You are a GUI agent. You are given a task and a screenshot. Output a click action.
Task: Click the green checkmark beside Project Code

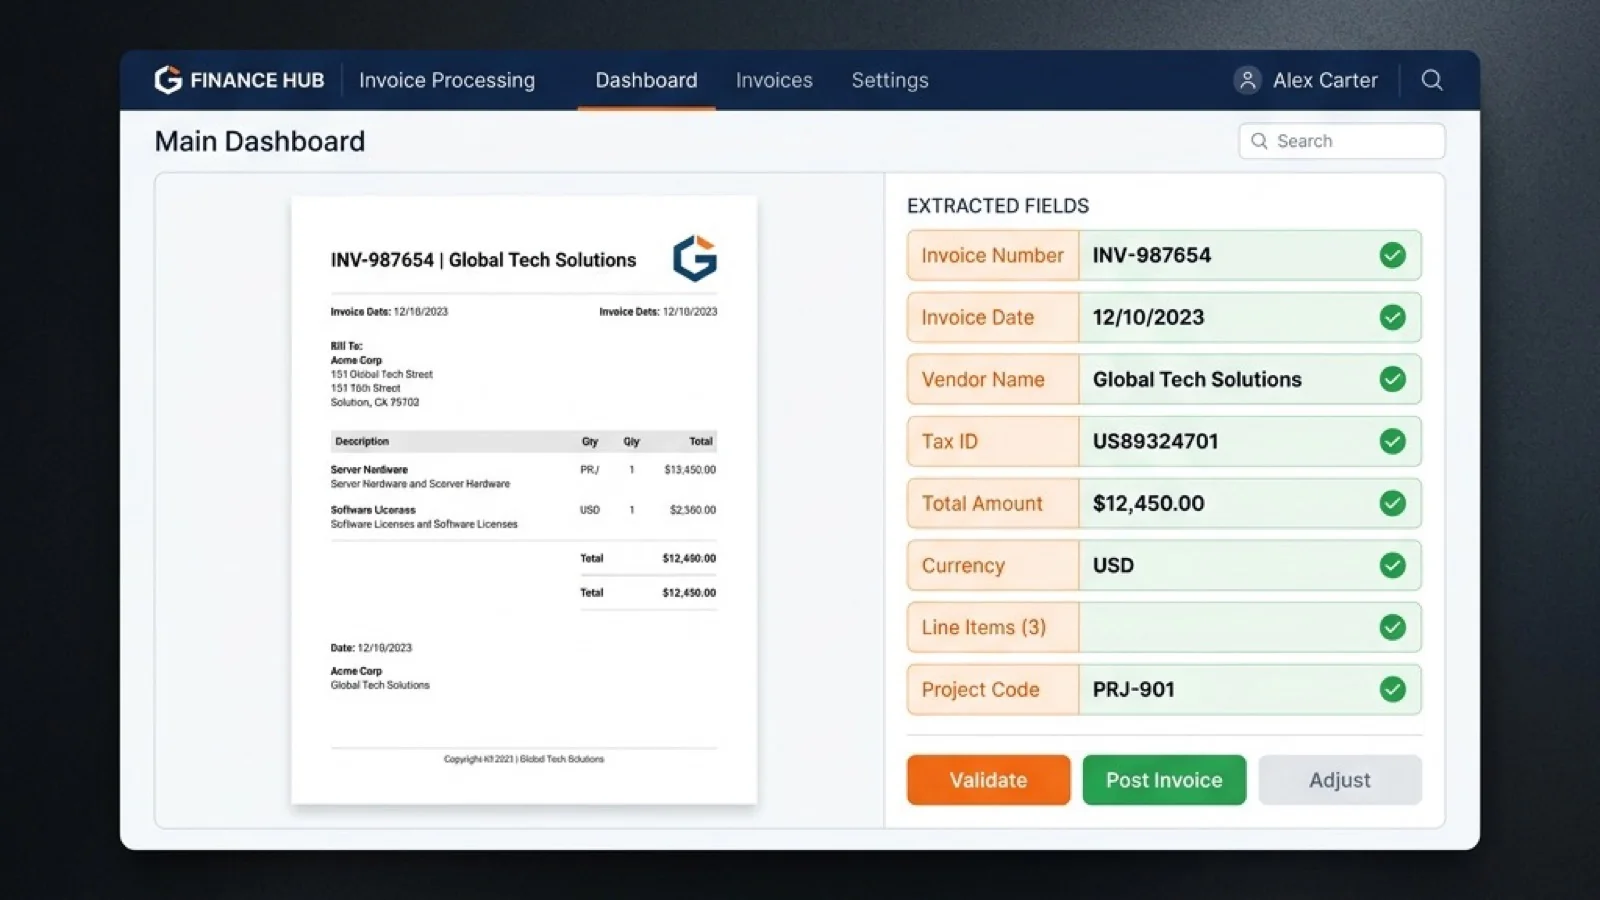coord(1392,689)
